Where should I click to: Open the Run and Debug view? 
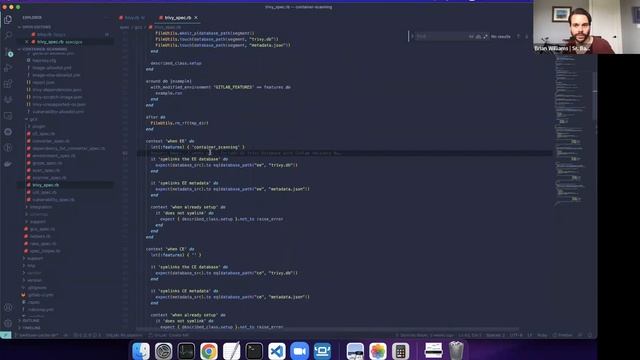click(8, 68)
